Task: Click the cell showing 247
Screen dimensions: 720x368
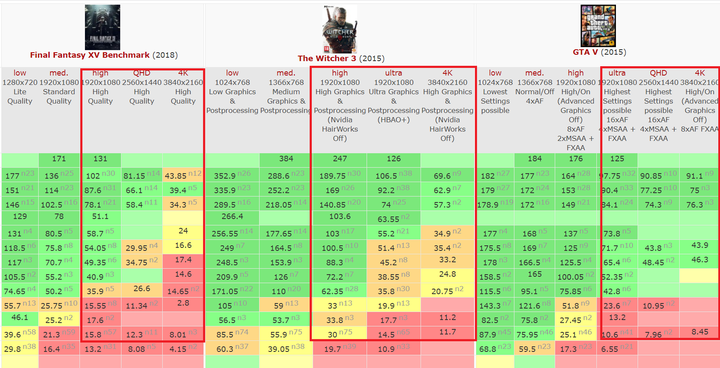Action: [x=339, y=159]
